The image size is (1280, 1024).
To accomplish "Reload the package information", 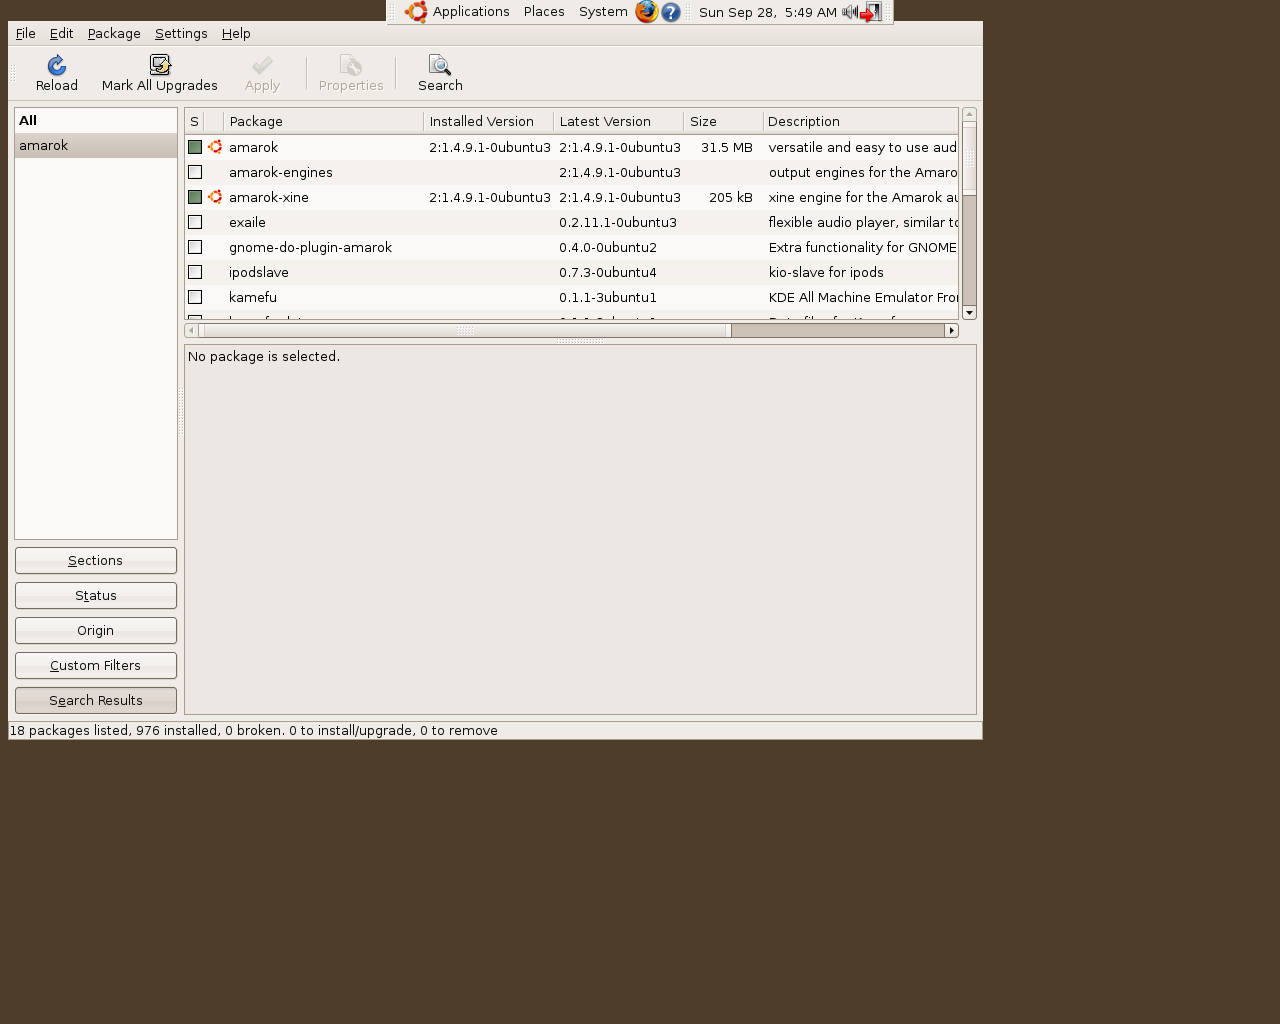I will pos(57,73).
